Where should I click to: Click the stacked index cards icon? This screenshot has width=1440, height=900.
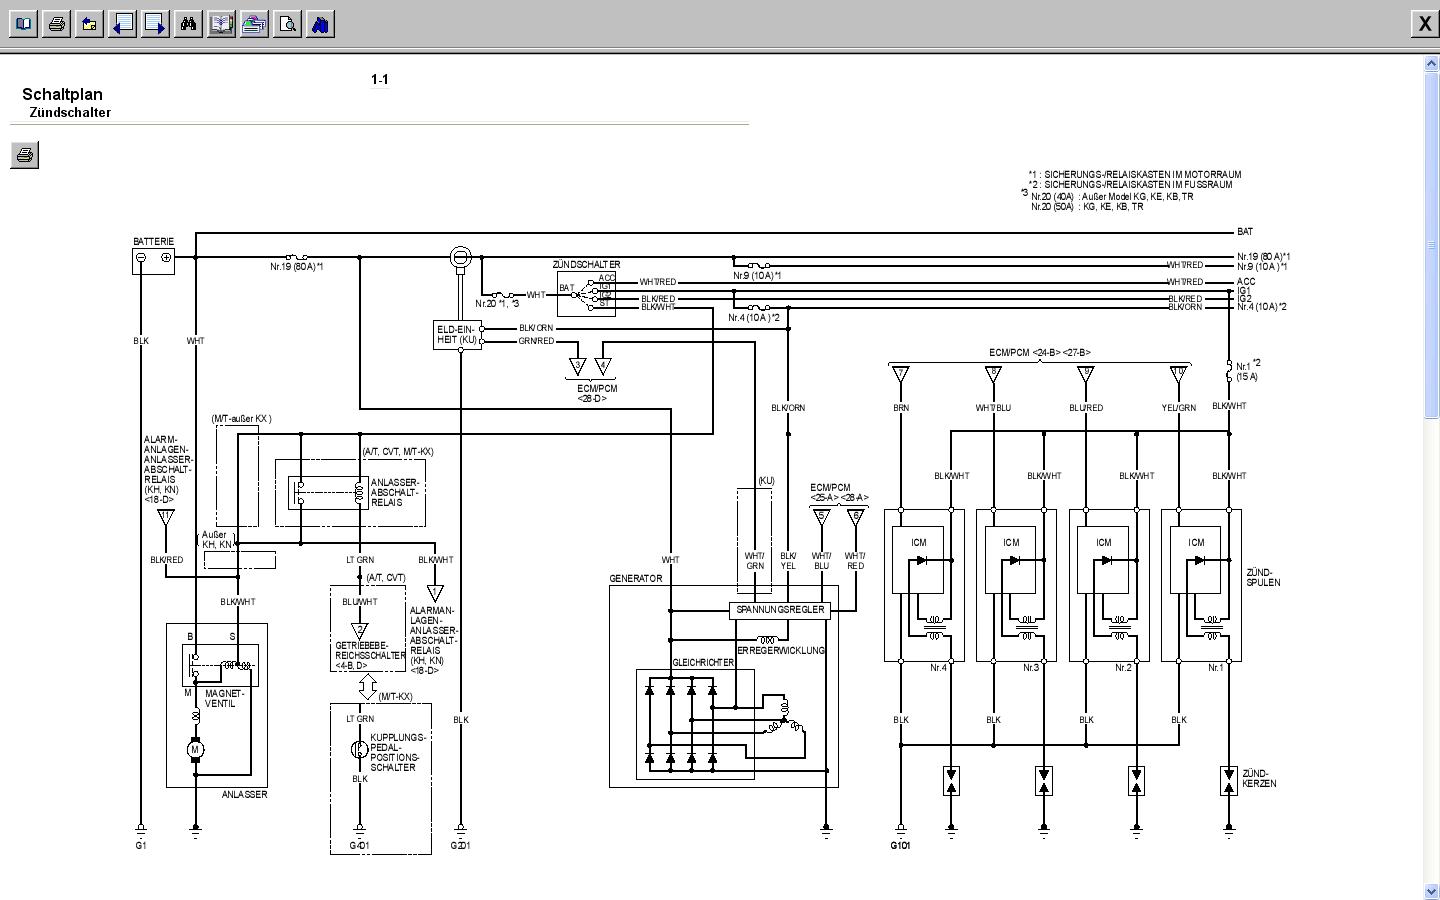pos(254,24)
